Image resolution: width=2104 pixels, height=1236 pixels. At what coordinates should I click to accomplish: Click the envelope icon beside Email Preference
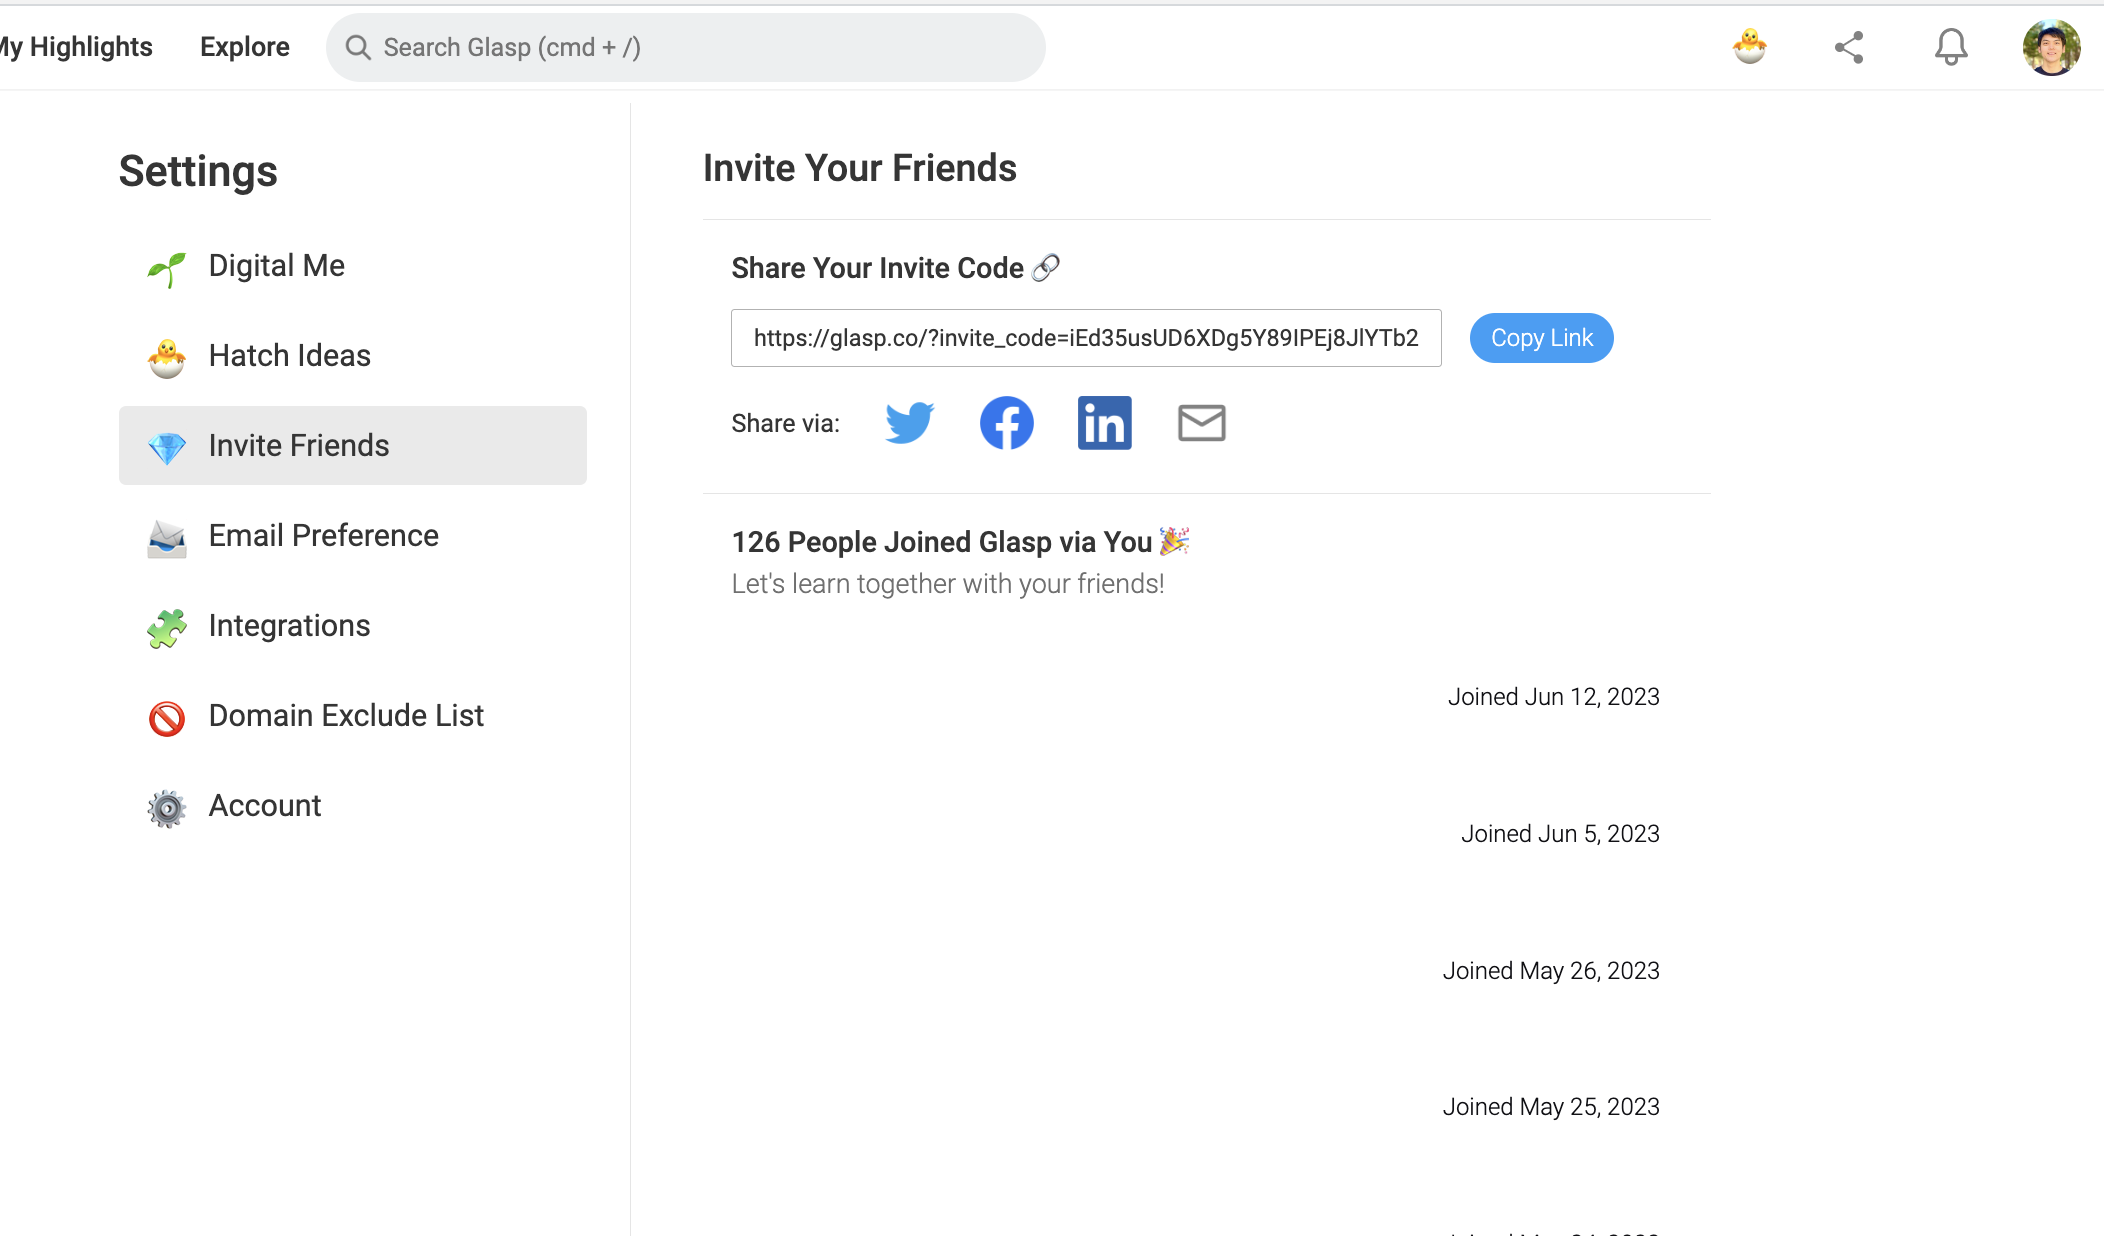167,539
